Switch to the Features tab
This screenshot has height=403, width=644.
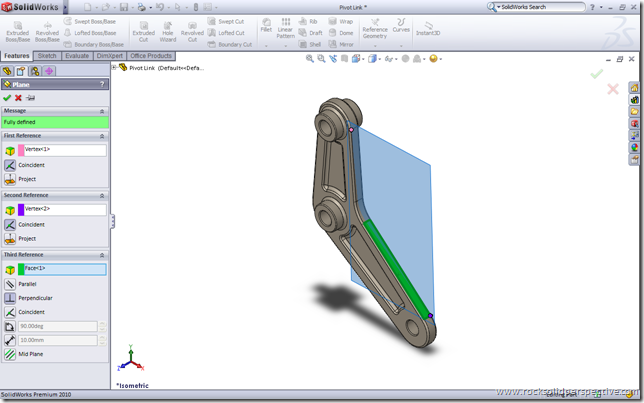pos(17,56)
